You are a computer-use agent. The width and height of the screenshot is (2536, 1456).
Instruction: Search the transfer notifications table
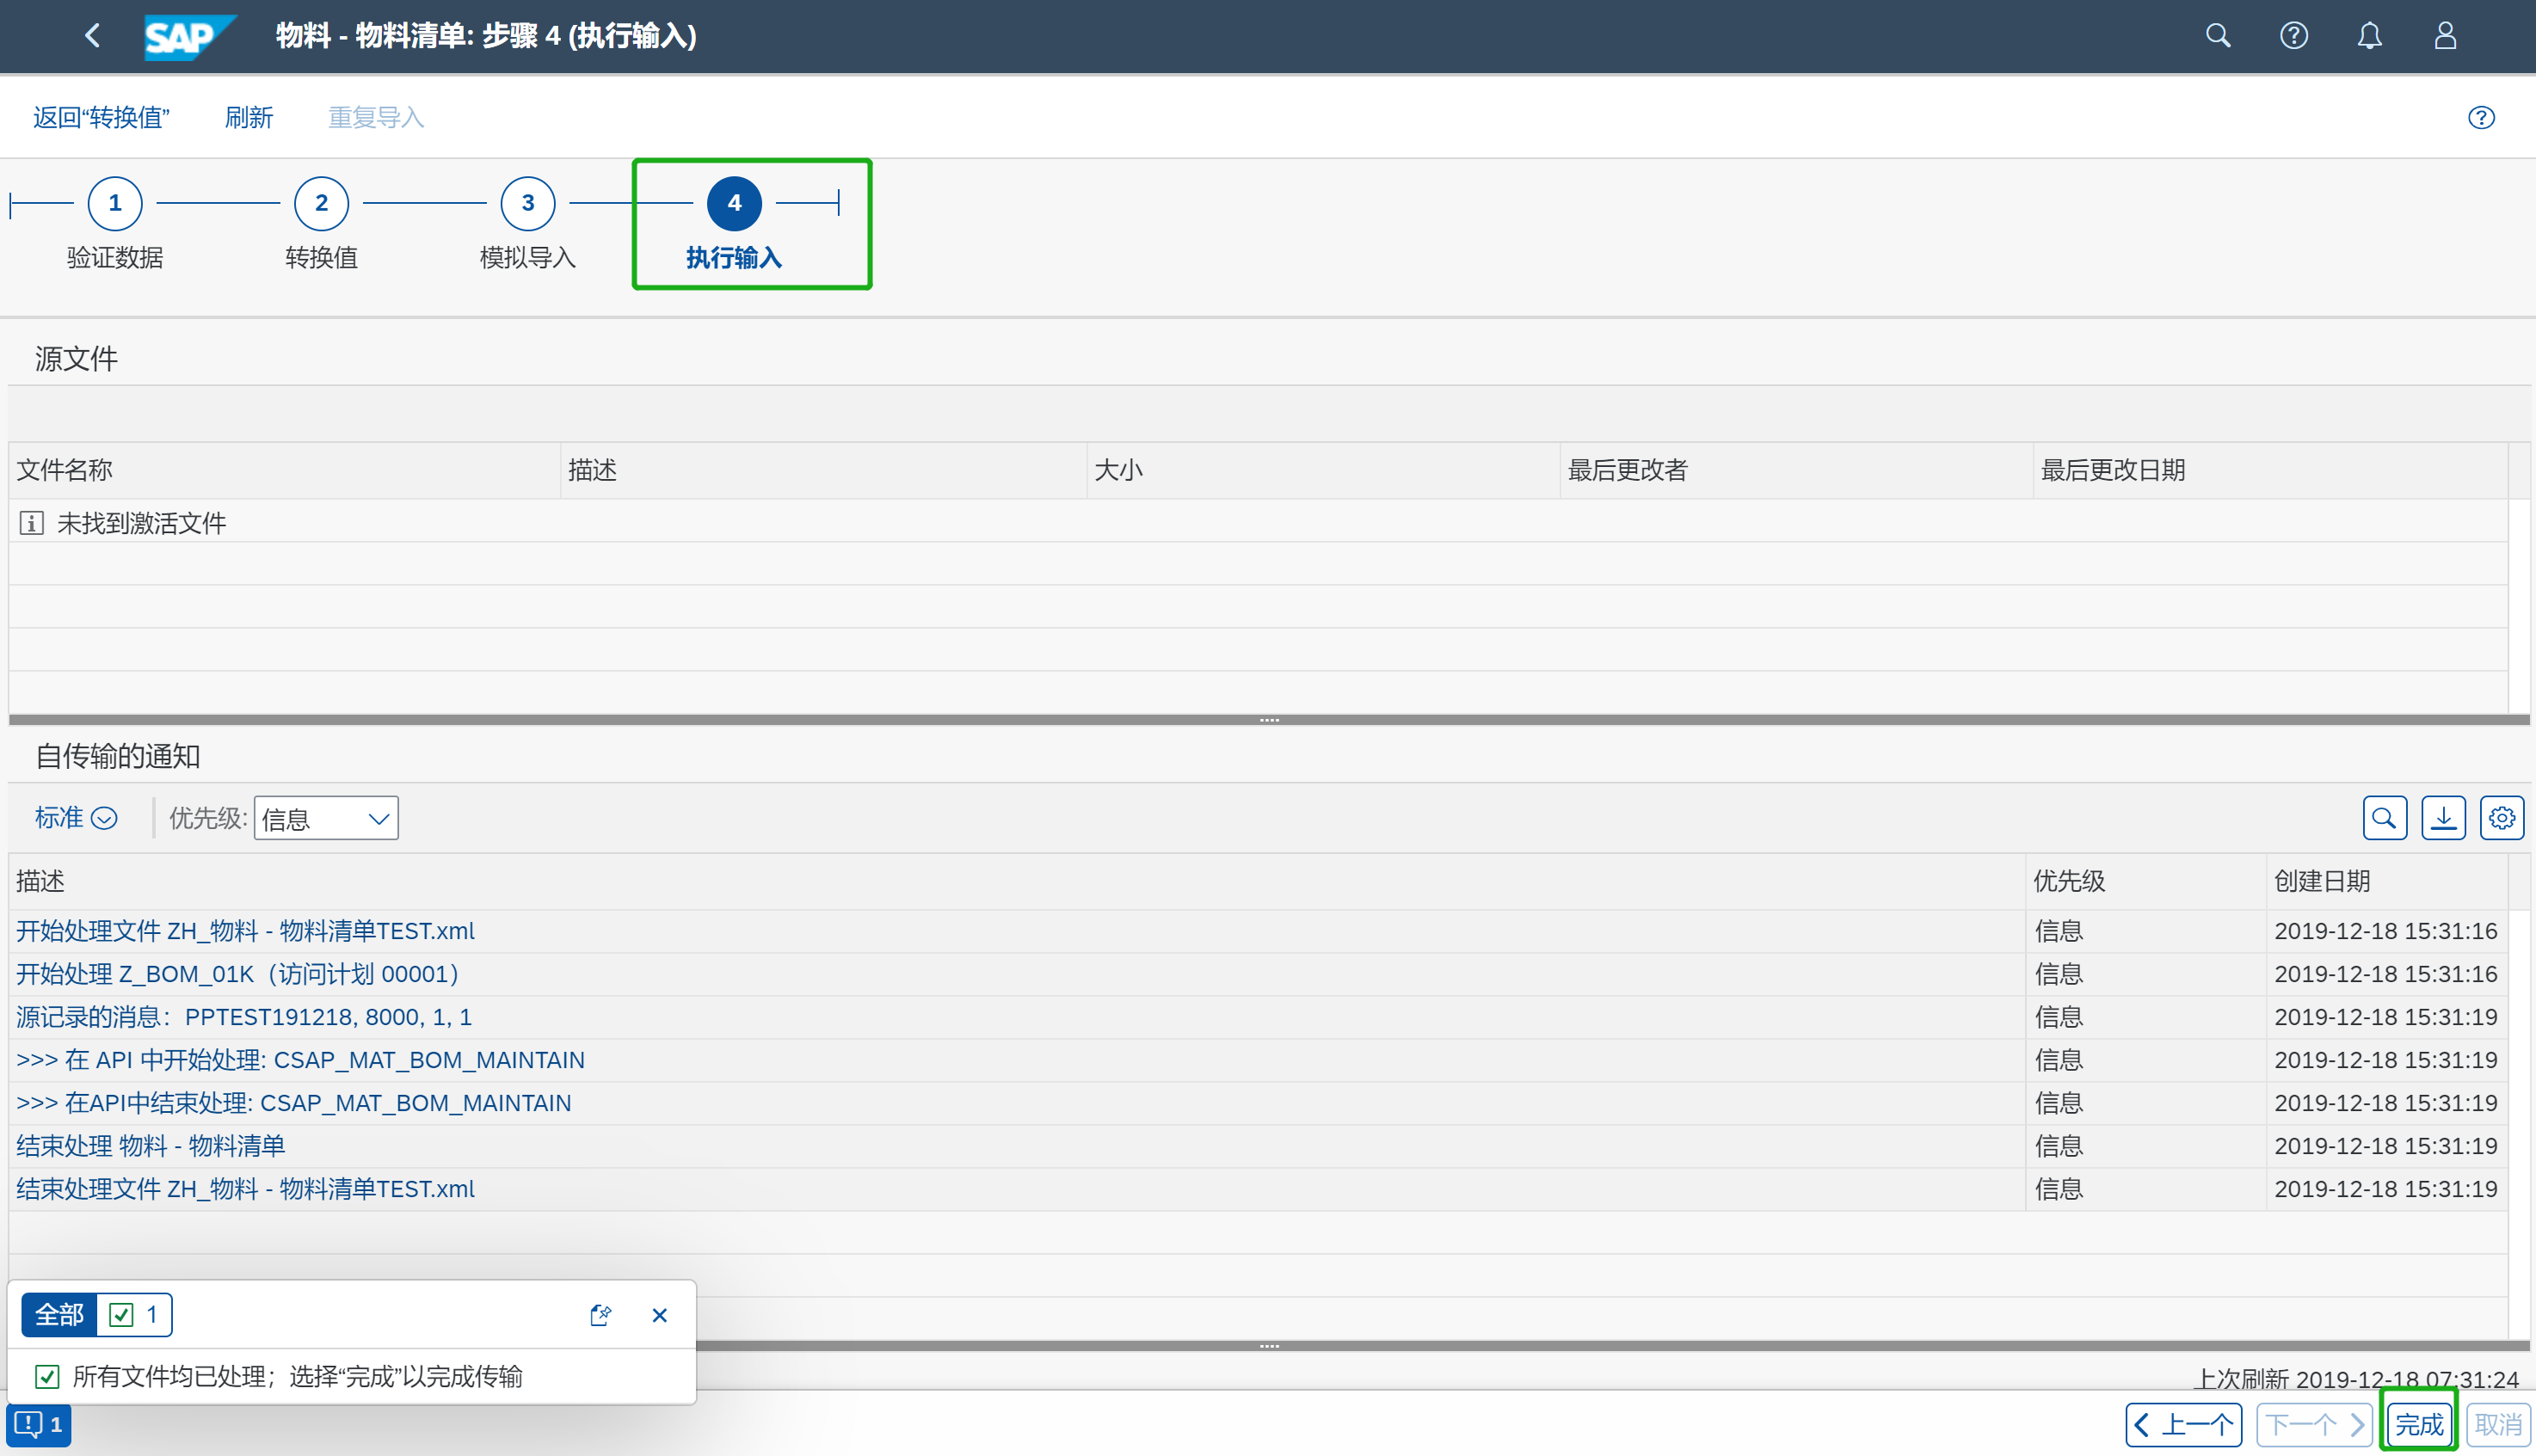[x=2385, y=818]
